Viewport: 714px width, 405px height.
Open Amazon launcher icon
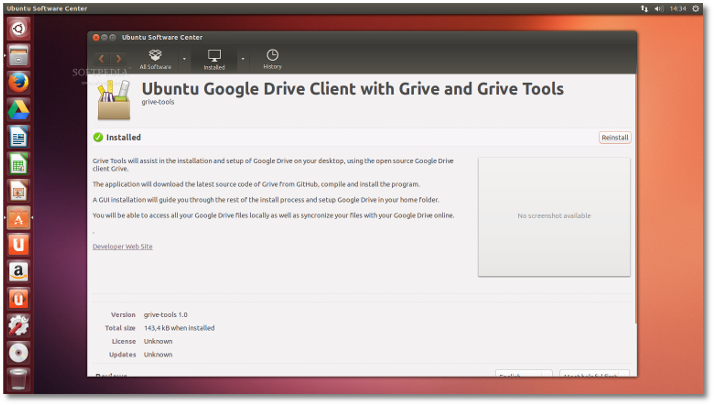[x=18, y=271]
